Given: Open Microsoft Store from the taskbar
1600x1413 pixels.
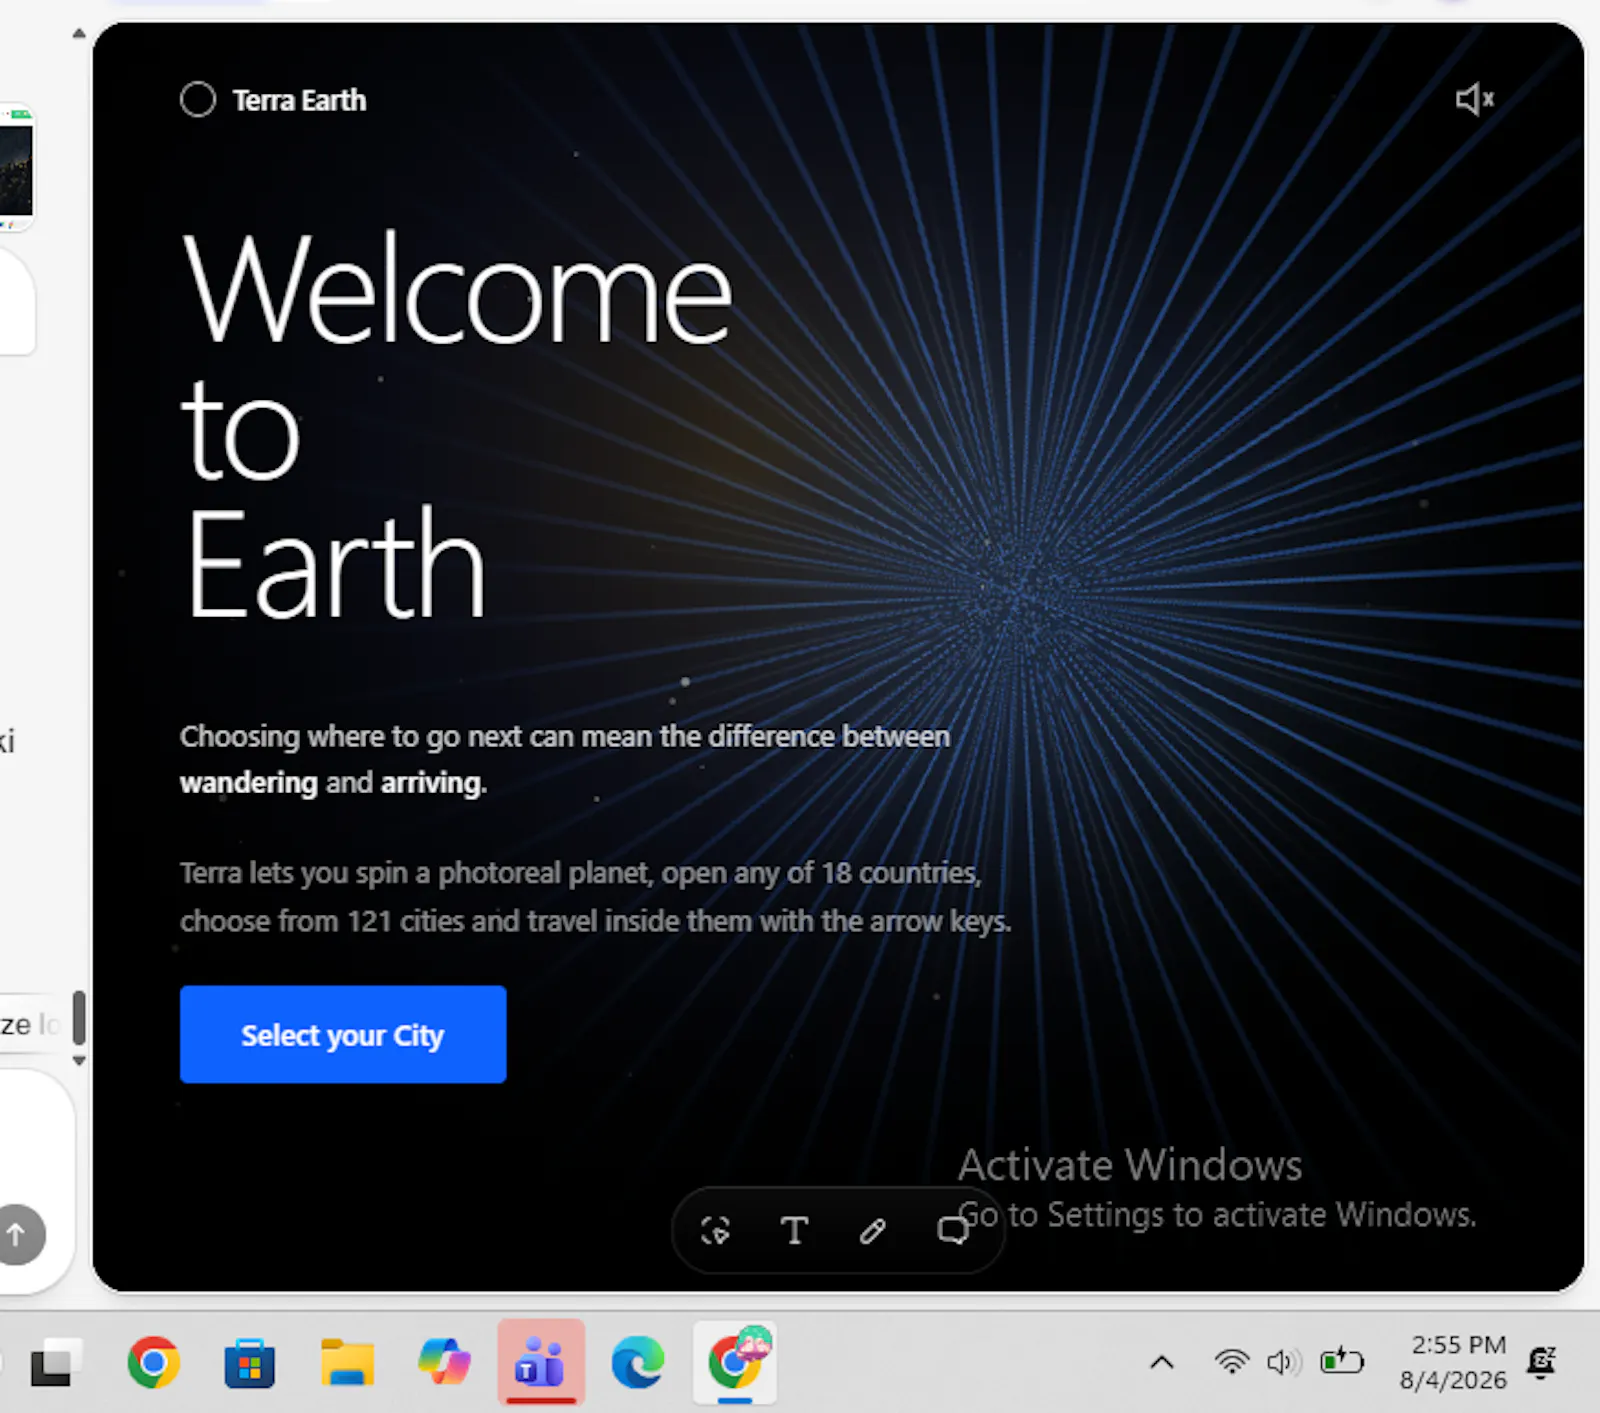Looking at the screenshot, I should point(250,1362).
